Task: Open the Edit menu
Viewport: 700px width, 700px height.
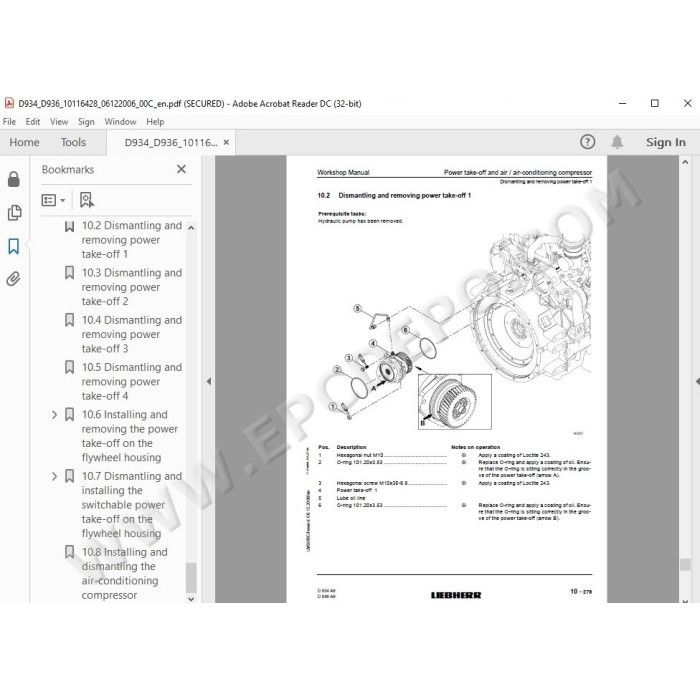Action: 33,121
